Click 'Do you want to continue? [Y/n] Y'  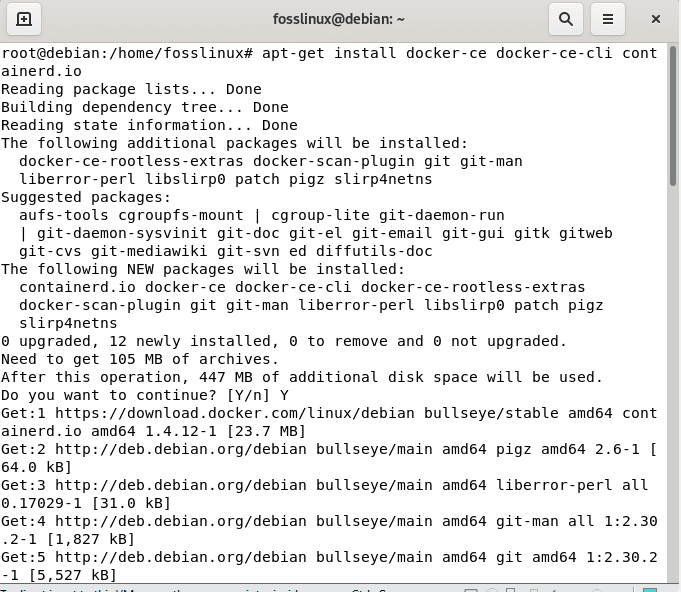tap(145, 395)
